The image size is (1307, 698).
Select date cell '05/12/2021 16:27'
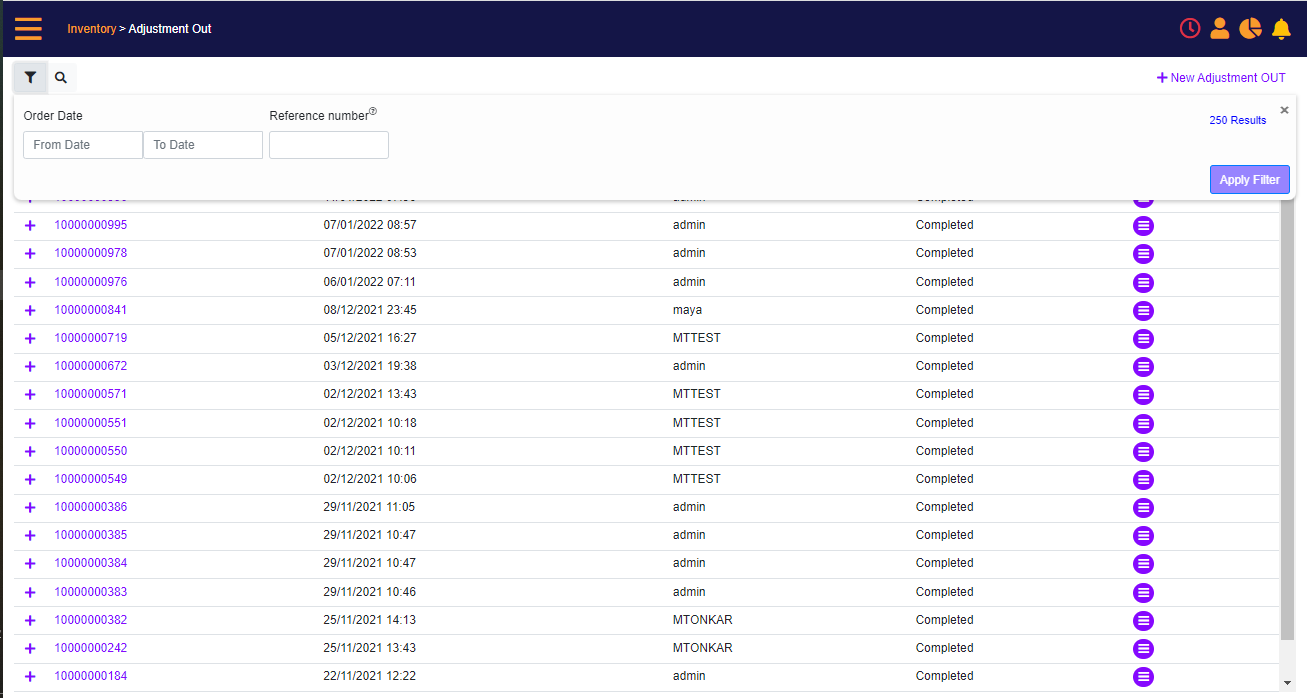click(370, 338)
